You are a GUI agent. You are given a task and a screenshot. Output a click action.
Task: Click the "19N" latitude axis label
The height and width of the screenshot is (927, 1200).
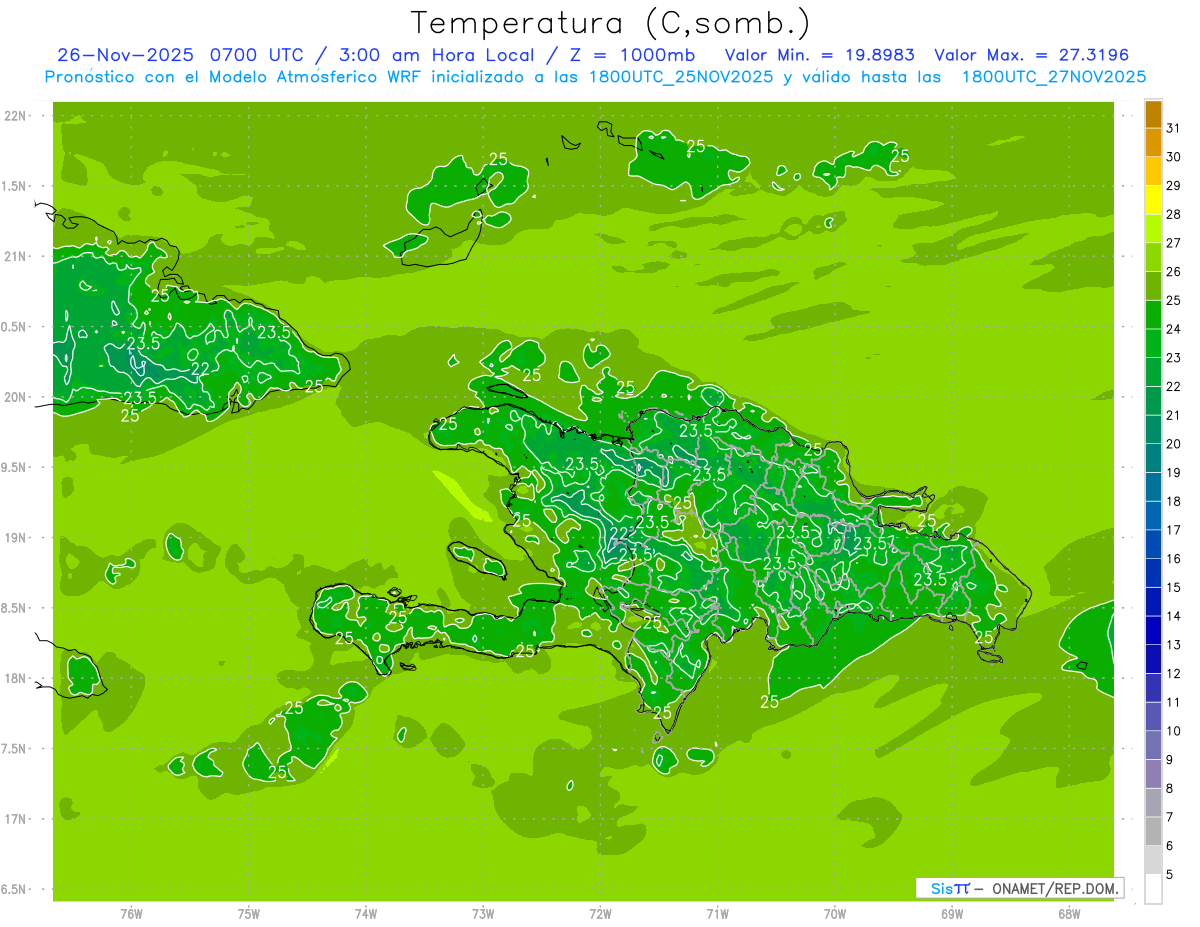click(x=15, y=538)
